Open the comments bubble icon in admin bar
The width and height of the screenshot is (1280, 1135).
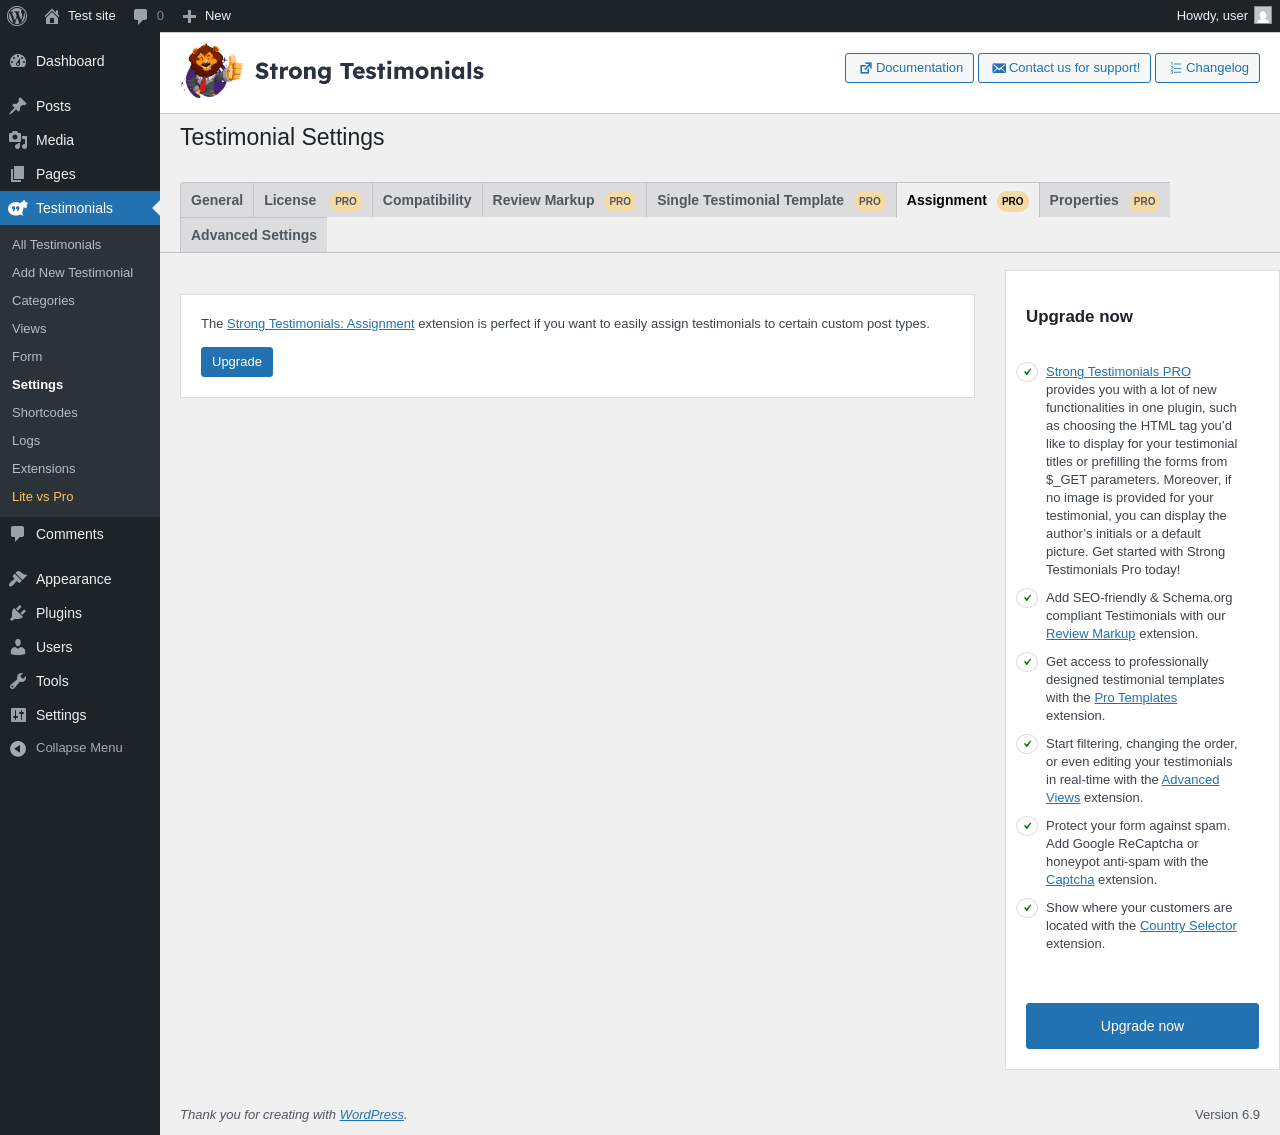point(141,16)
